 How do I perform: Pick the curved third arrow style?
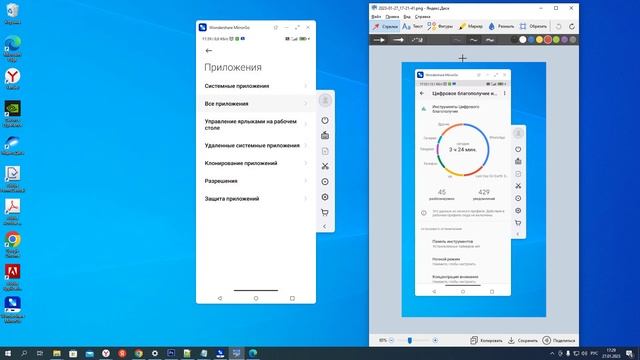417,40
